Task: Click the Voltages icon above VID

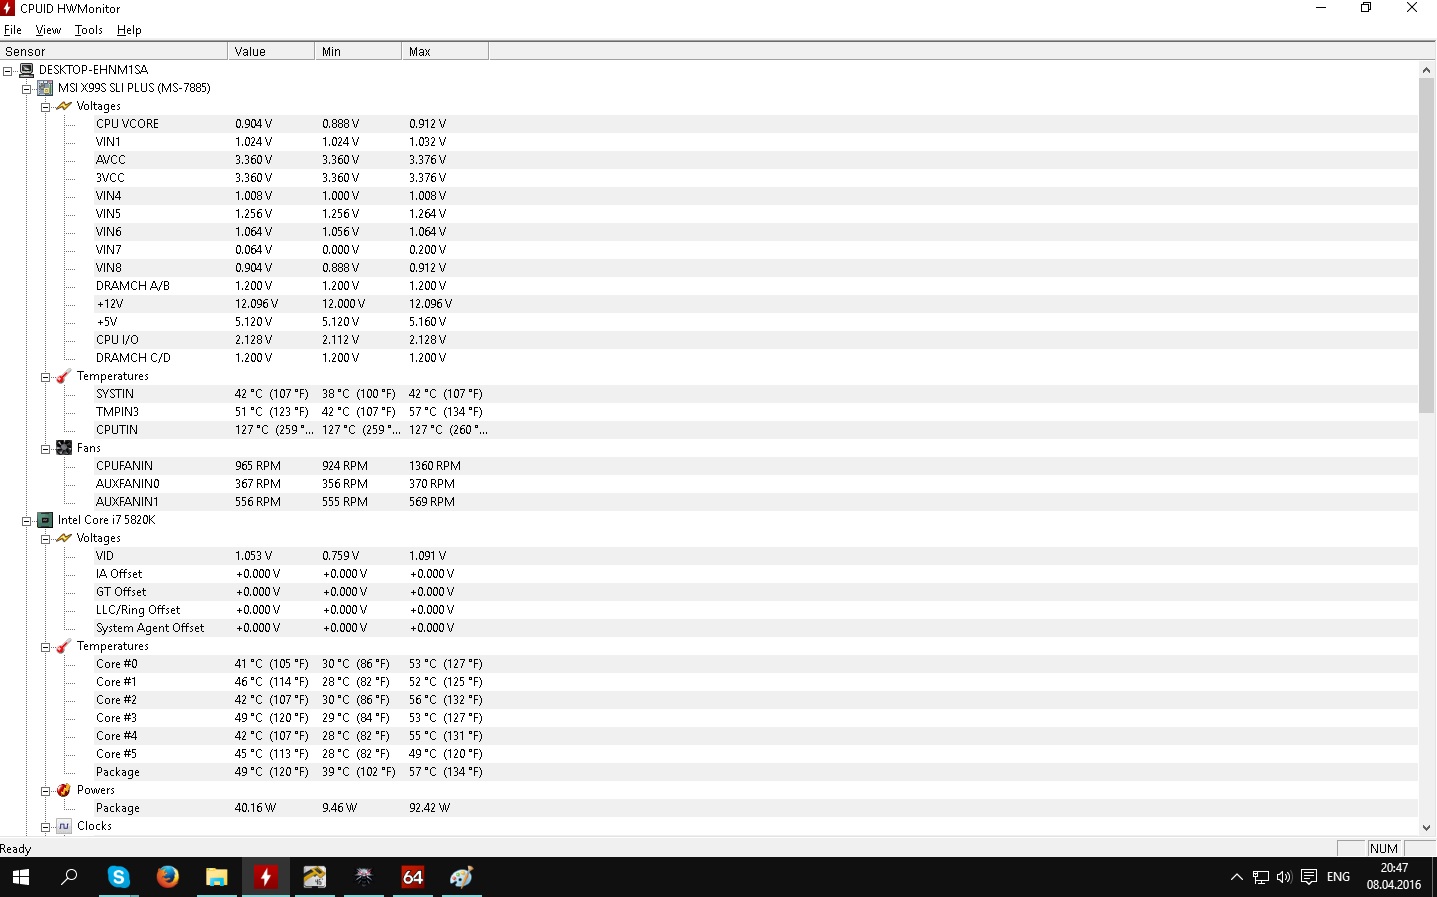Action: pyautogui.click(x=64, y=538)
